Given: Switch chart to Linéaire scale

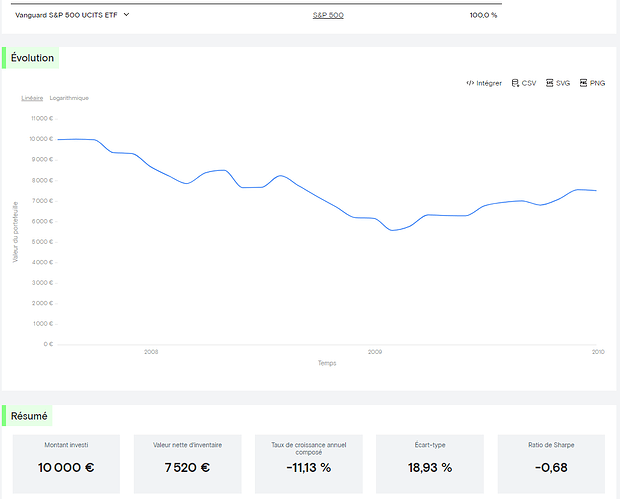Looking at the screenshot, I should tap(32, 98).
